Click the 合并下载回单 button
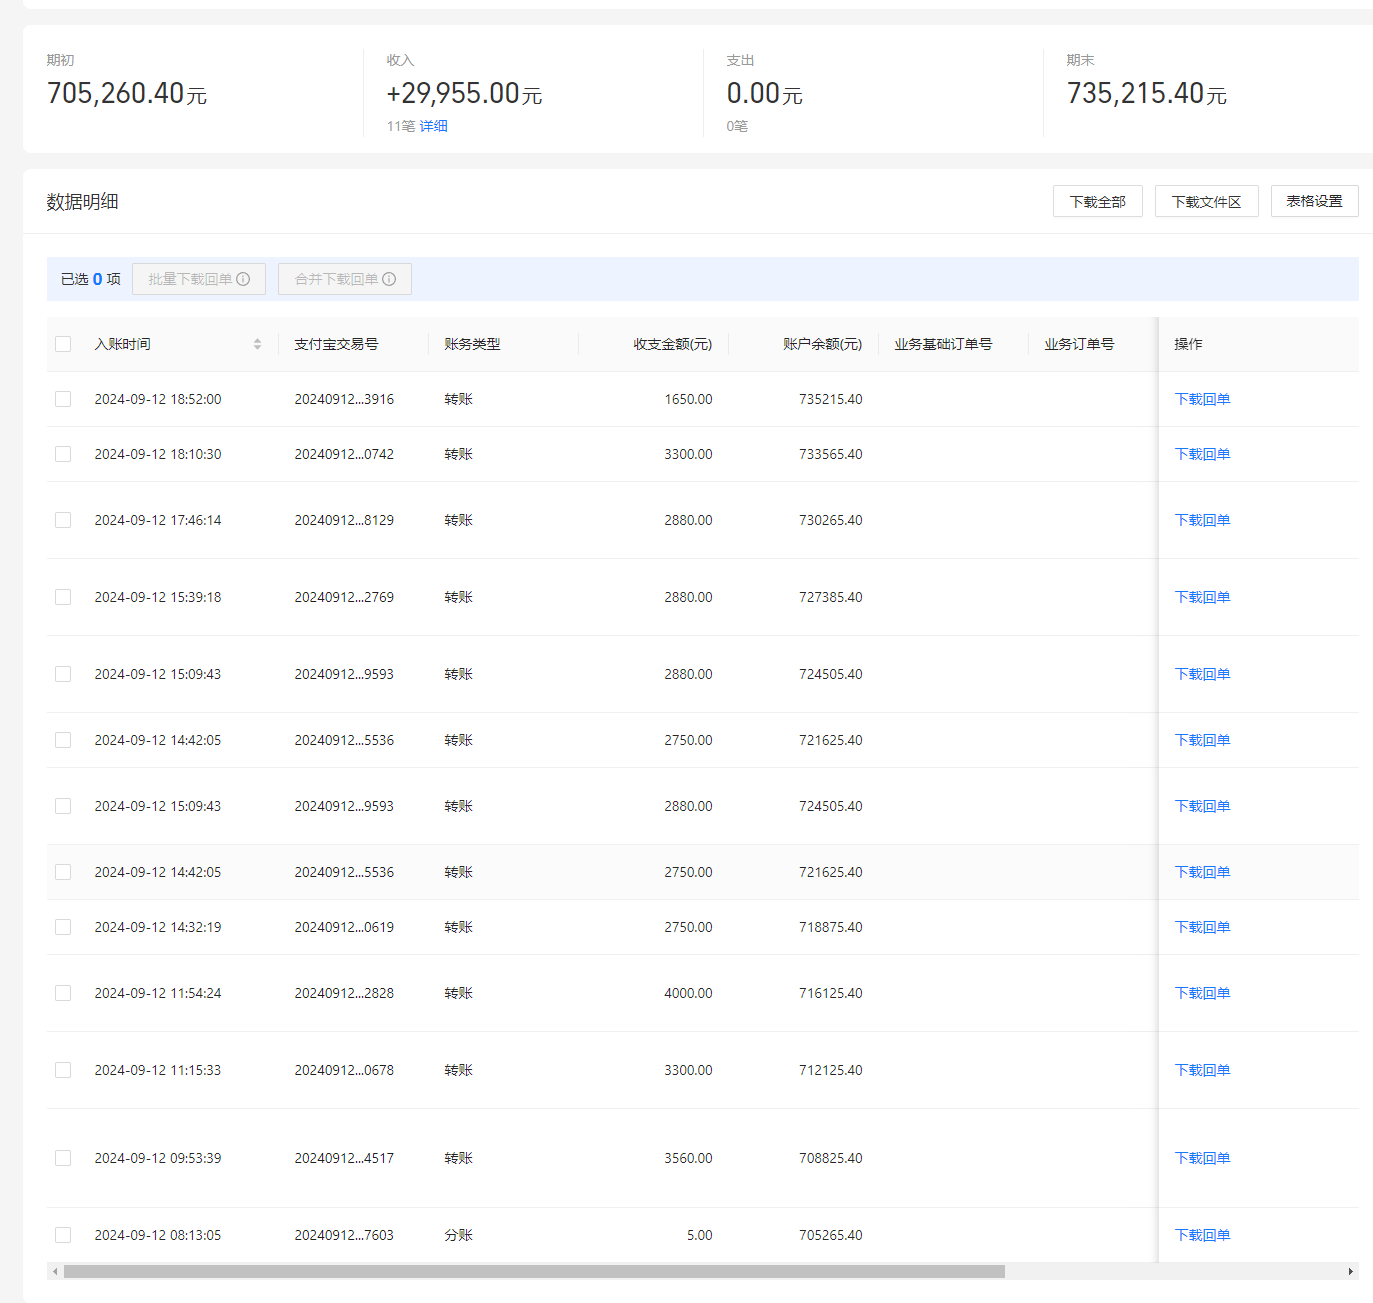The image size is (1373, 1303). tap(345, 279)
